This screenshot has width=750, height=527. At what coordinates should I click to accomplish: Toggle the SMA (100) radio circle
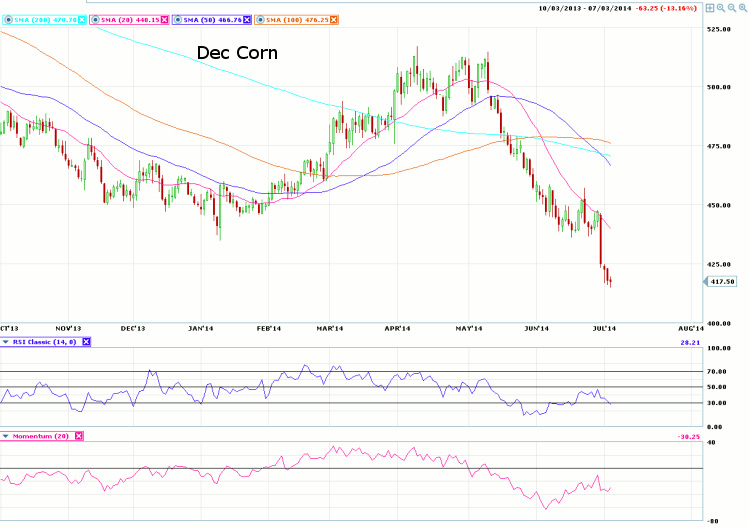259,20
